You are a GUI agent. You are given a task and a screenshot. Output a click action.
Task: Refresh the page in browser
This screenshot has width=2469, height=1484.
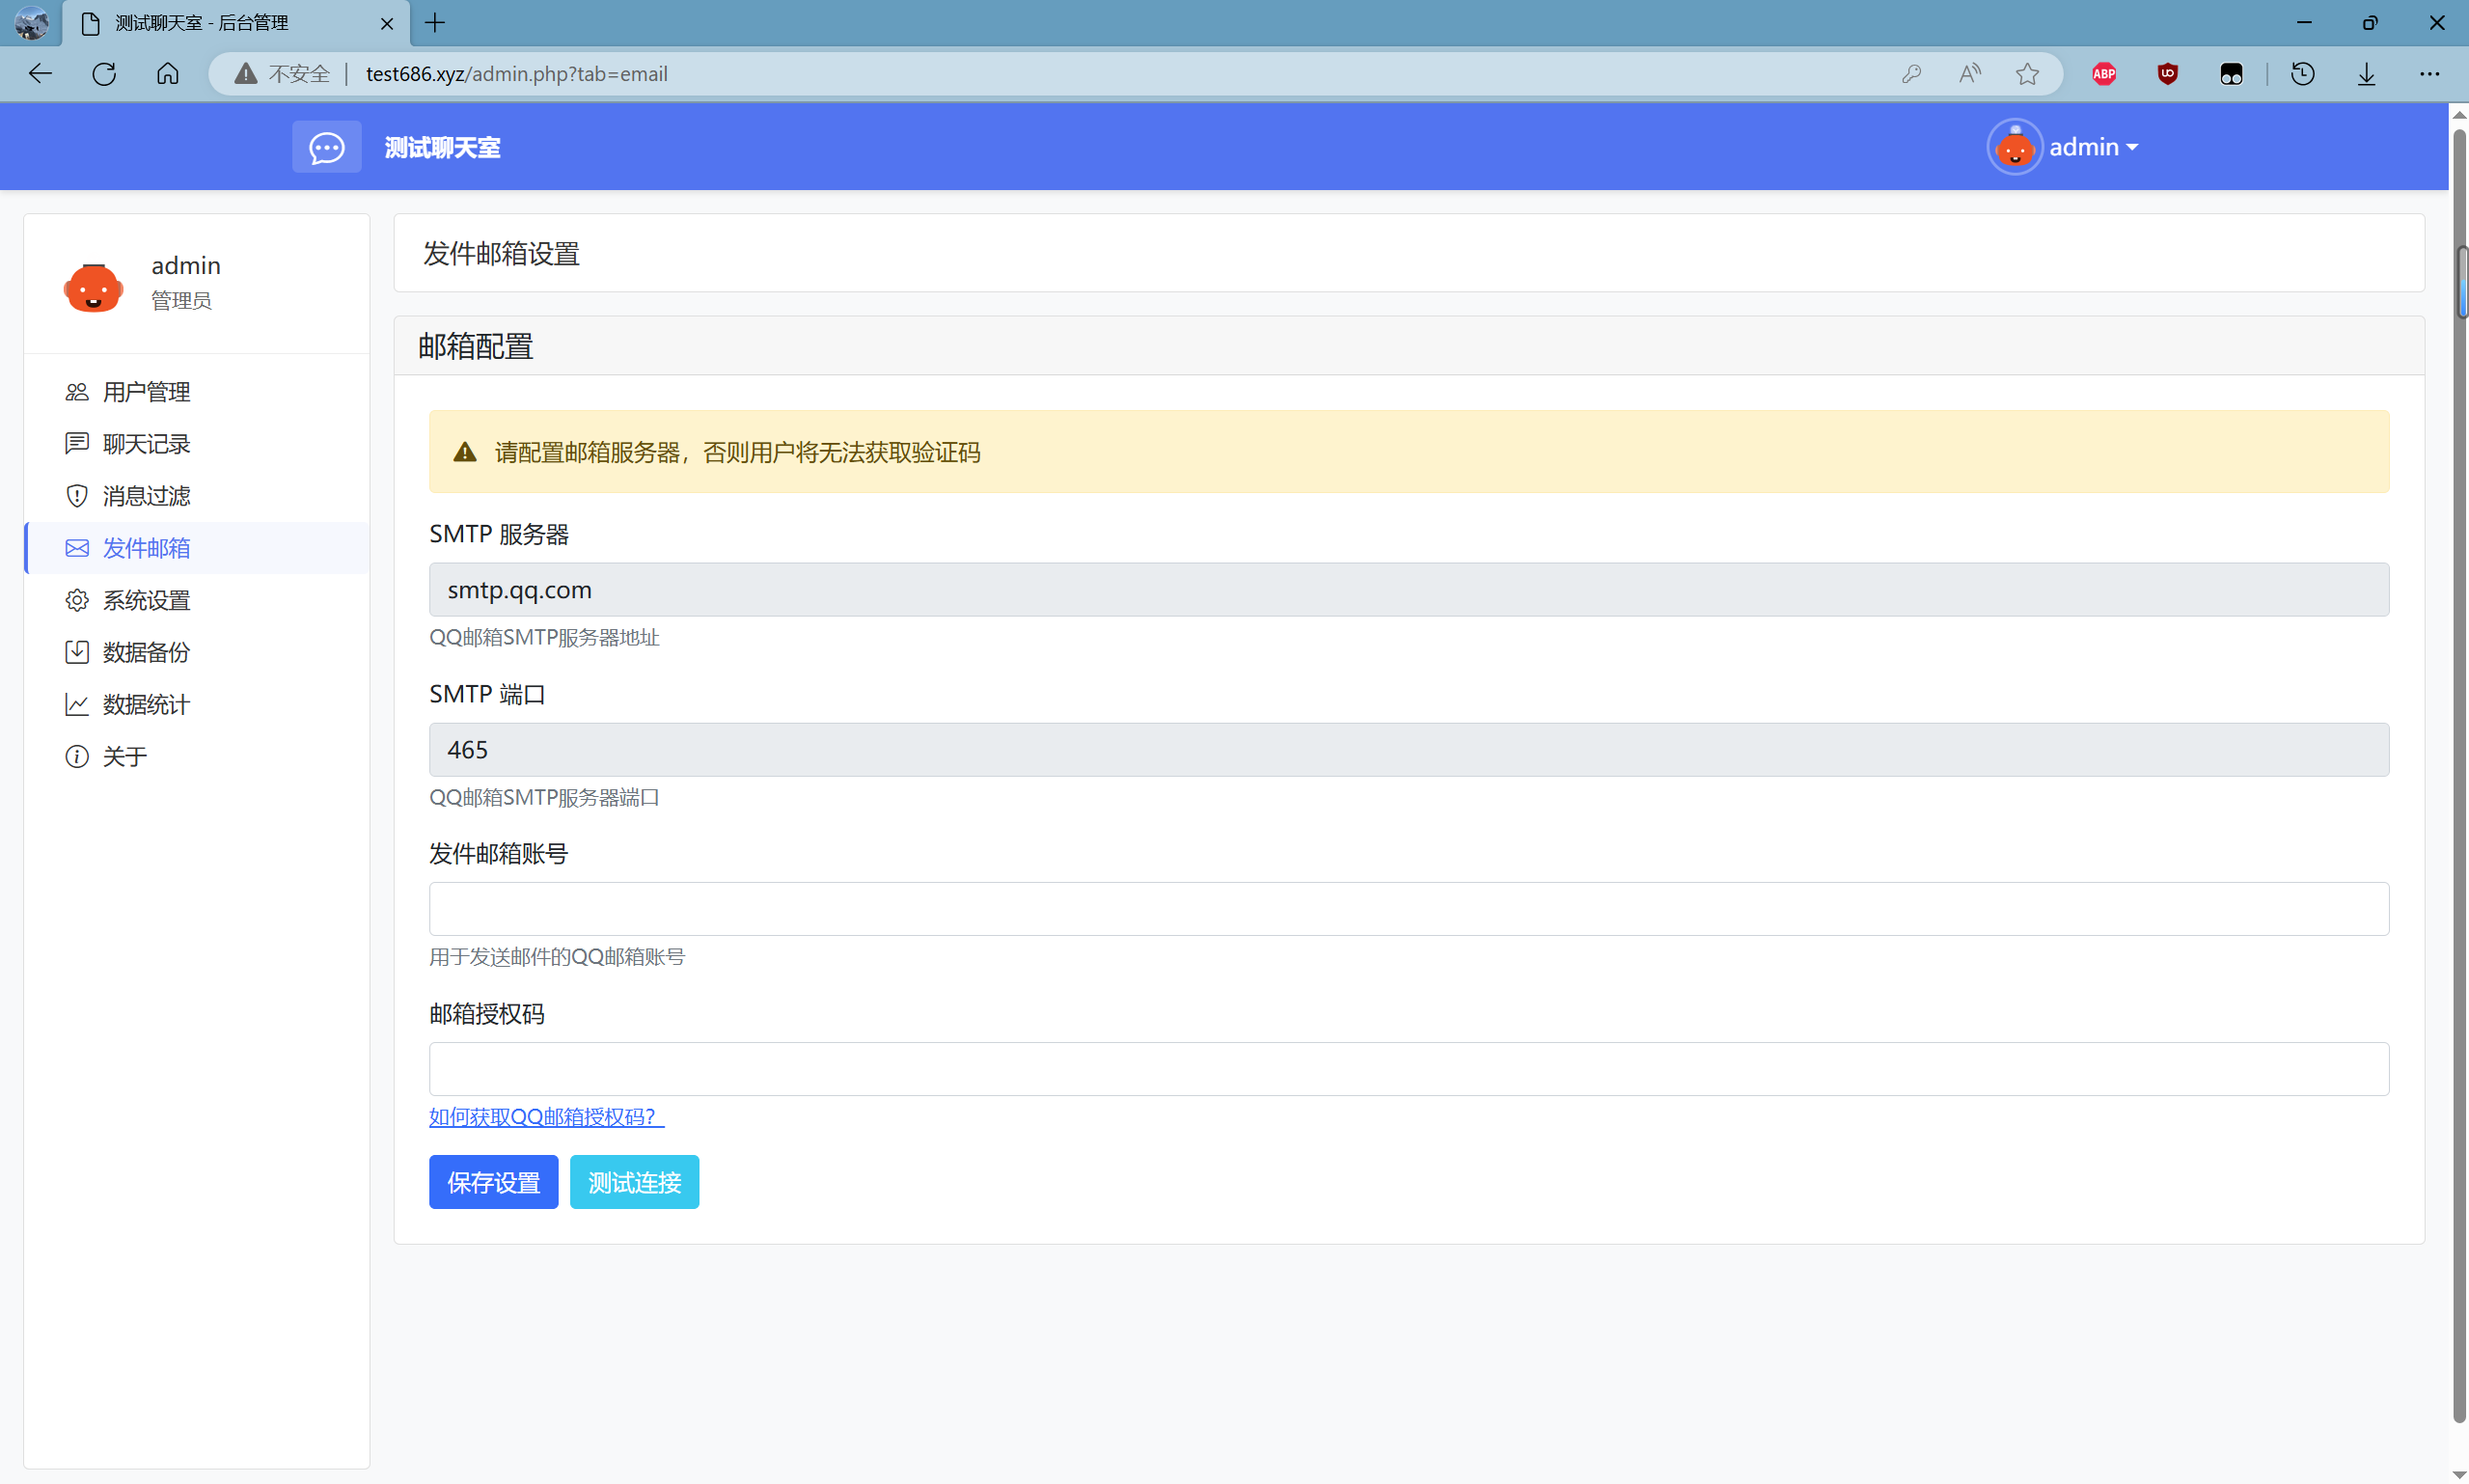click(x=104, y=74)
